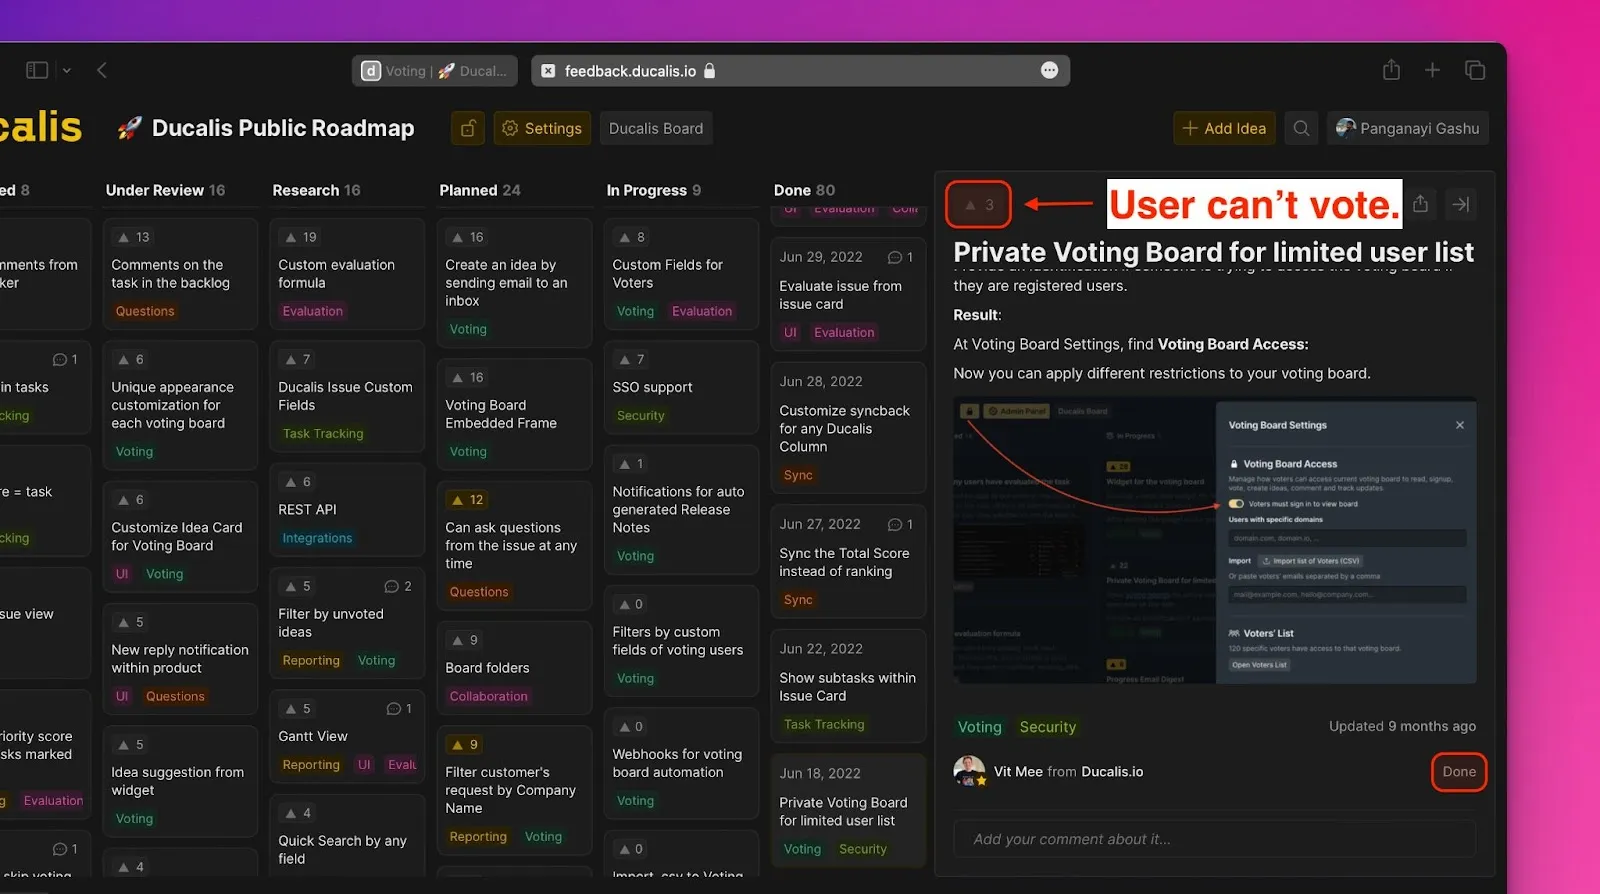Expand the sidebar chevron dropdown
The width and height of the screenshot is (1600, 894).
(x=67, y=70)
